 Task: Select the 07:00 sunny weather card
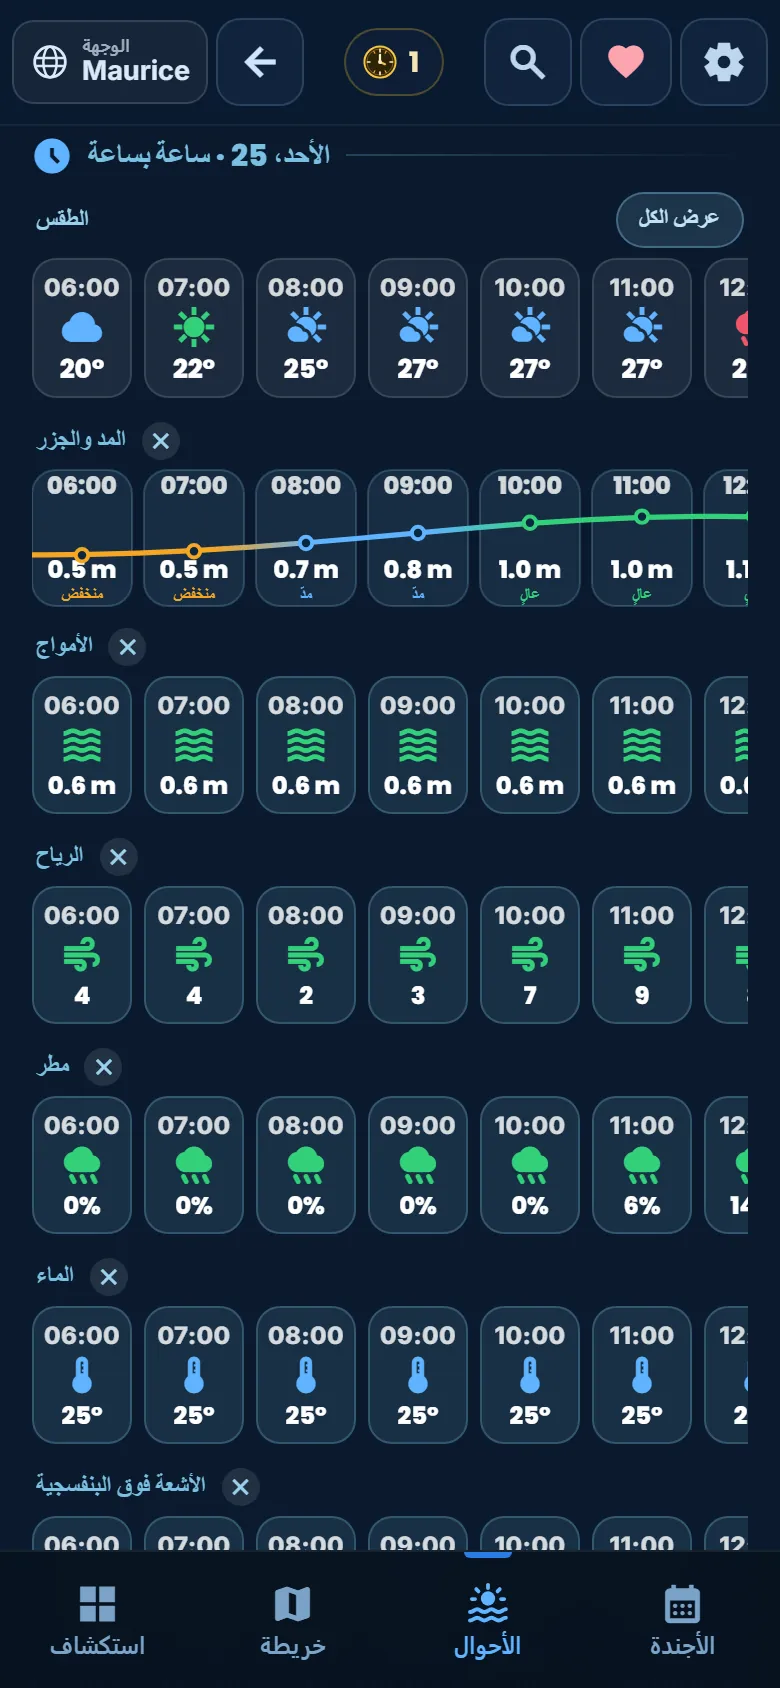click(194, 328)
